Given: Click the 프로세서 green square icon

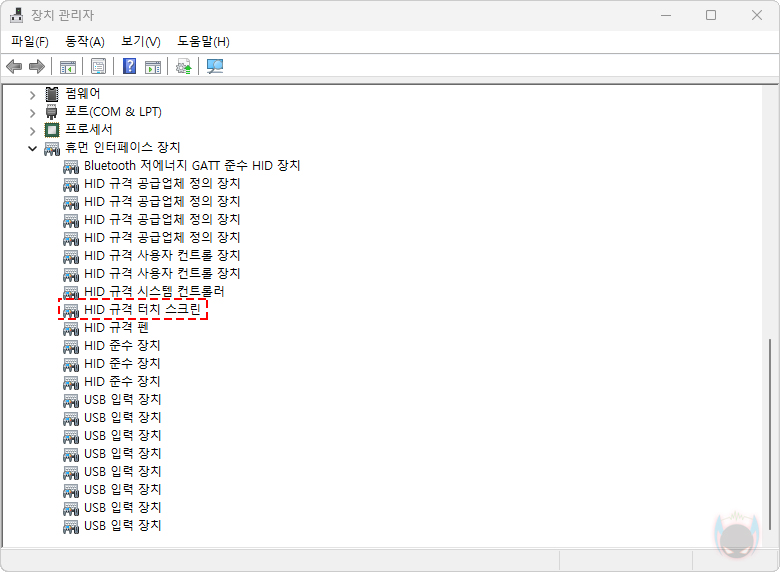Looking at the screenshot, I should 52,130.
